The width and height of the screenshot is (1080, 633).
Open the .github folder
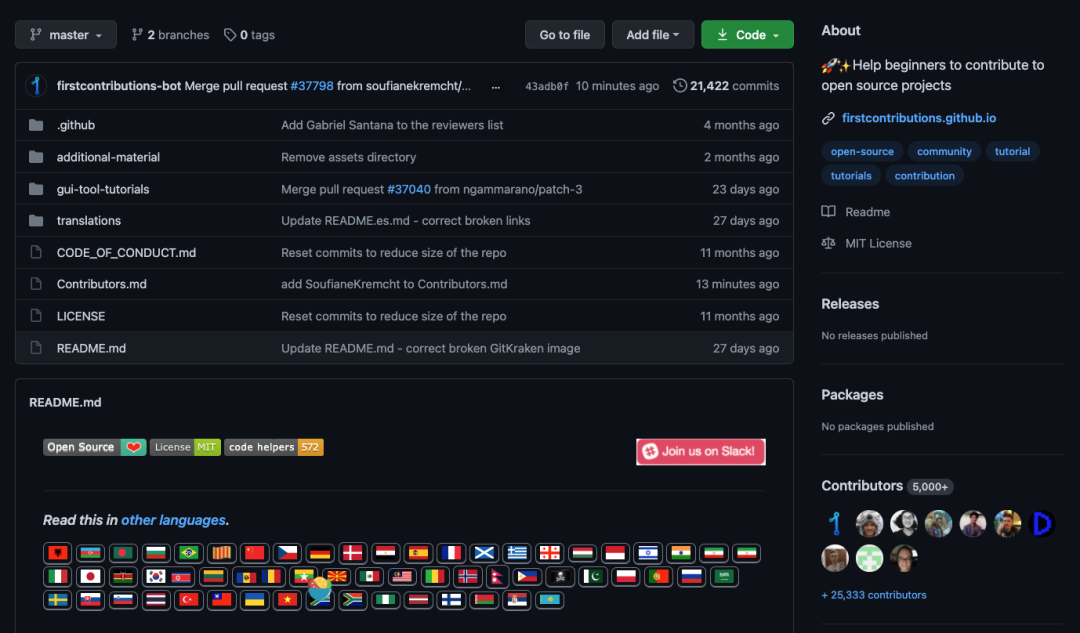coord(76,125)
